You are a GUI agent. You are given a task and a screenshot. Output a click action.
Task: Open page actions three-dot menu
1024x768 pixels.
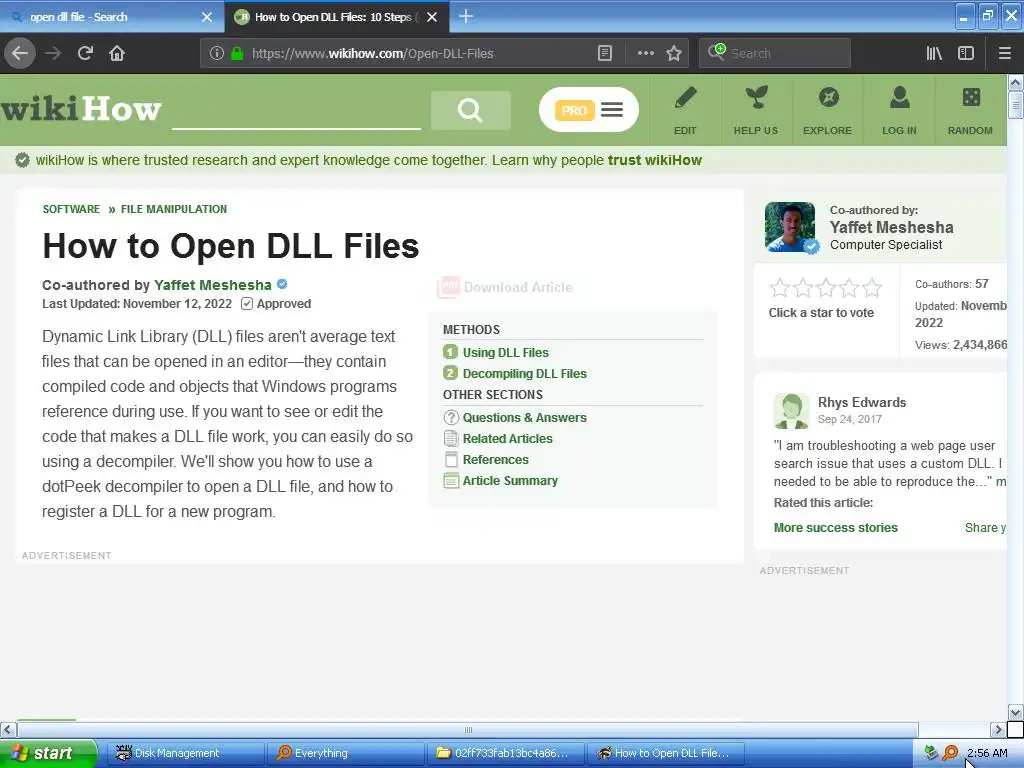click(x=645, y=54)
